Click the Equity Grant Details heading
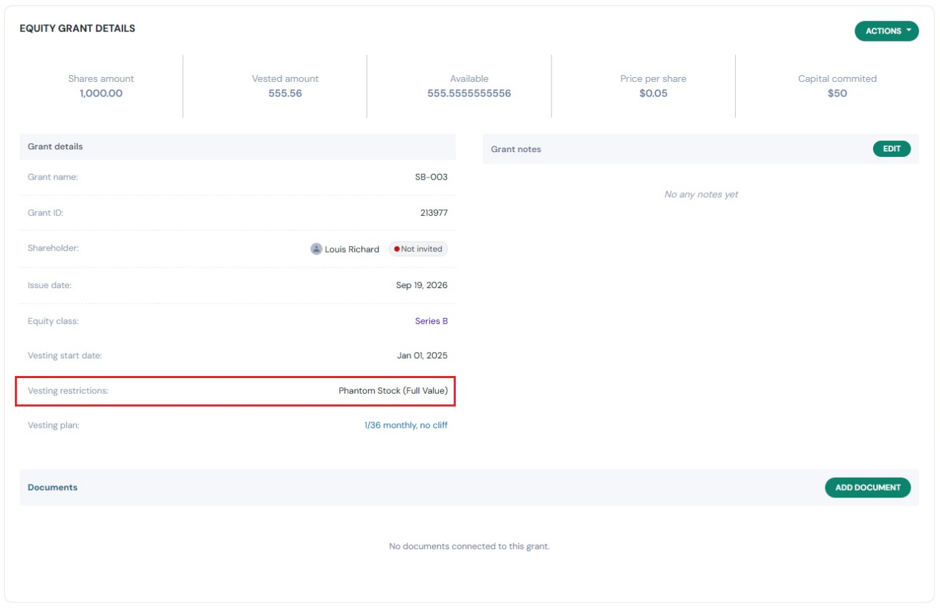The width and height of the screenshot is (940, 608). [x=77, y=28]
